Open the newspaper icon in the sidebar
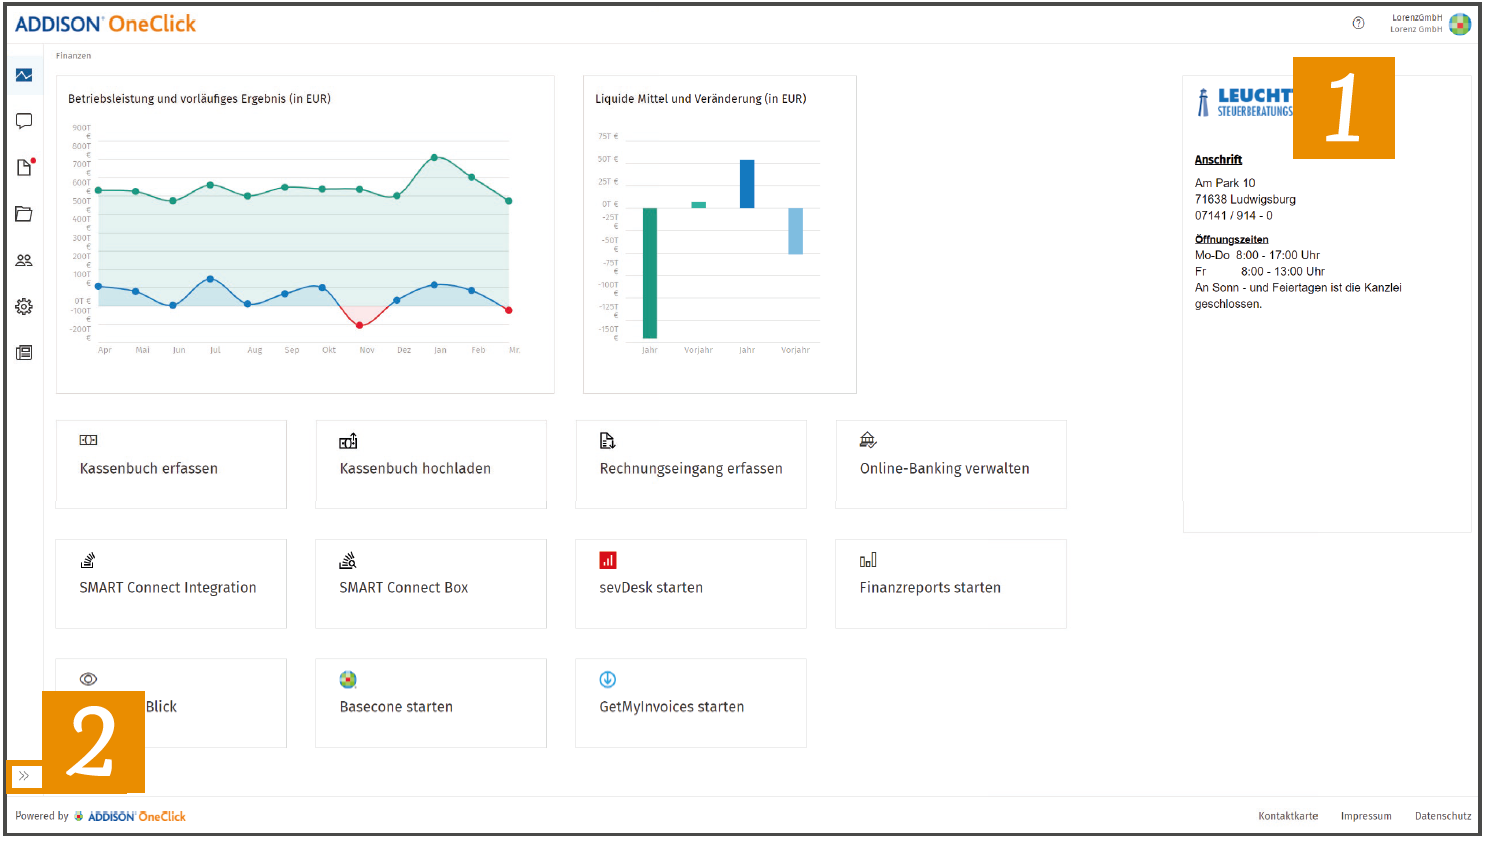The image size is (1487, 841). pyautogui.click(x=24, y=352)
